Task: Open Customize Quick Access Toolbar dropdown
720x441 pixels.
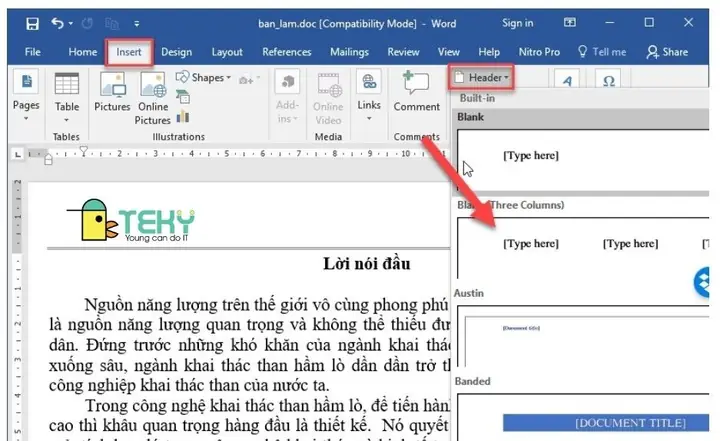Action: pyautogui.click(x=136, y=23)
